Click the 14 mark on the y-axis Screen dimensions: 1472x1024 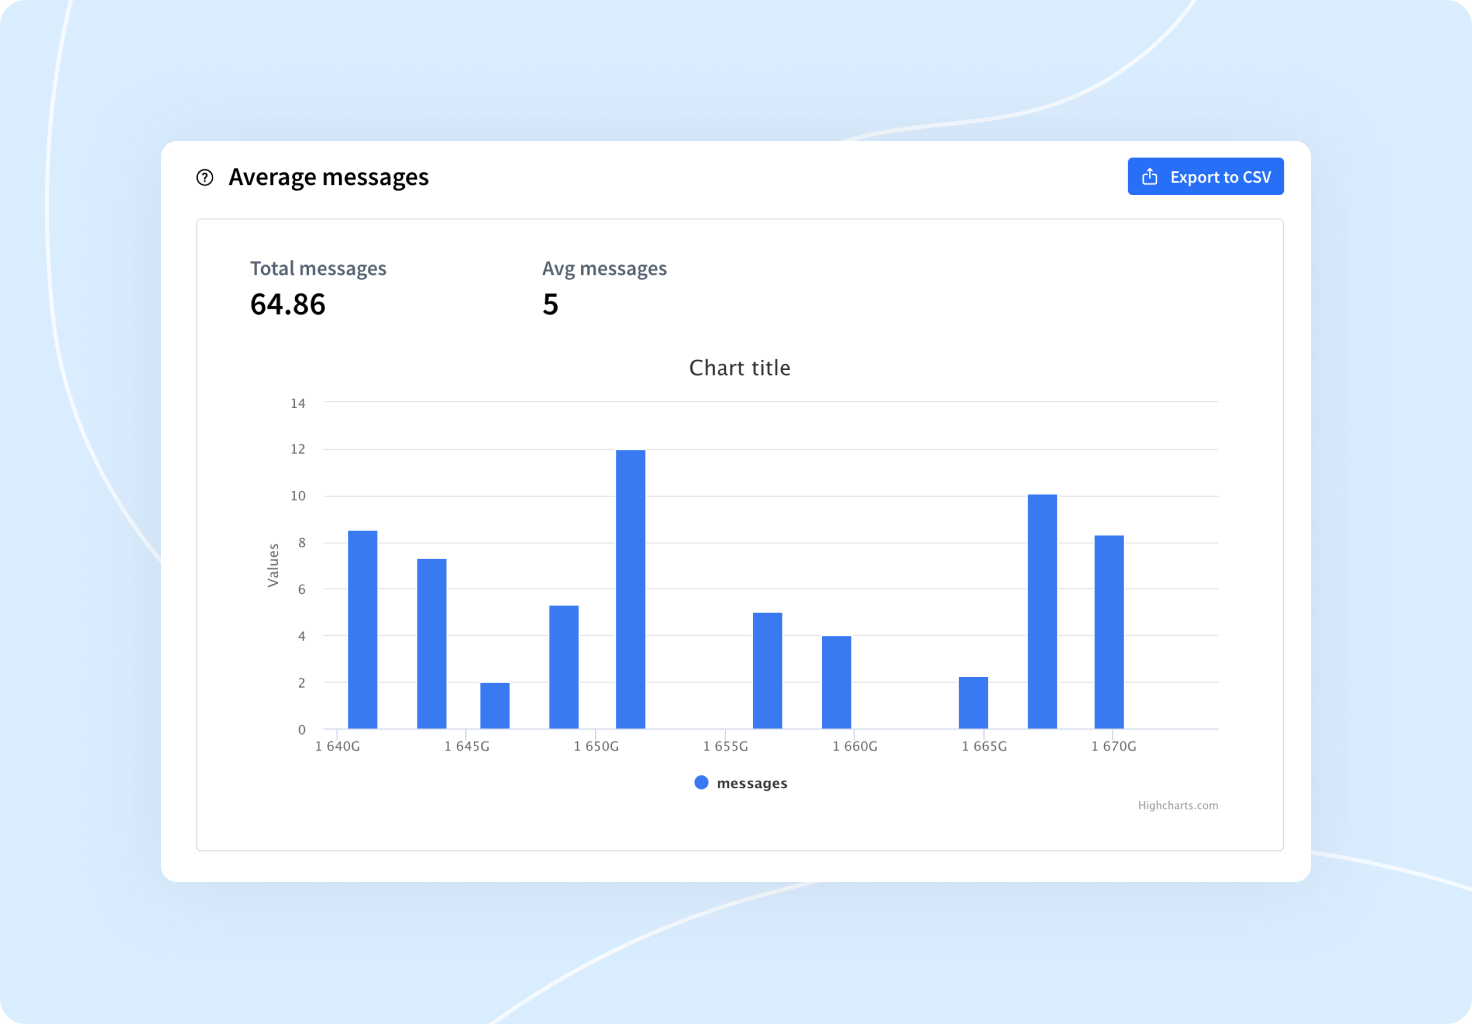point(297,402)
